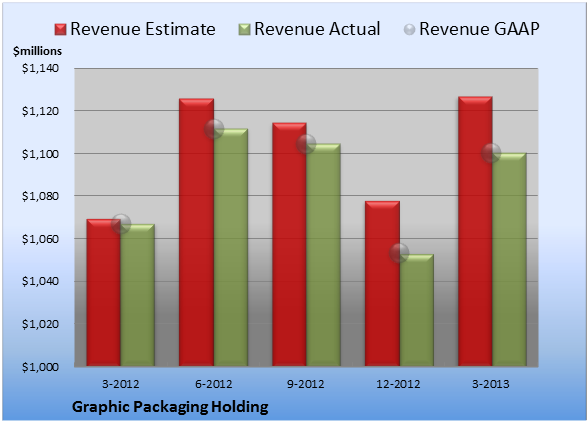Click the '3-2013' x-axis label
The height and width of the screenshot is (422, 588).
pos(491,384)
